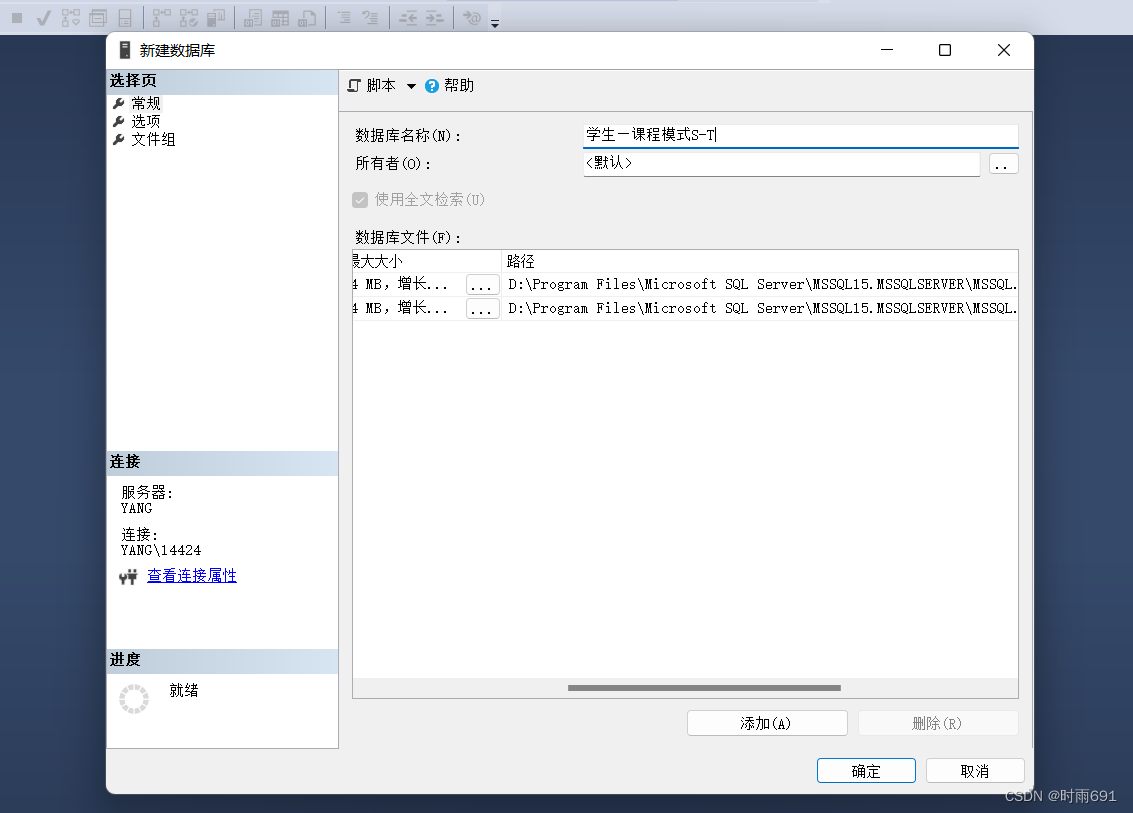
Task: Confirm with the 确定 button
Action: (866, 770)
